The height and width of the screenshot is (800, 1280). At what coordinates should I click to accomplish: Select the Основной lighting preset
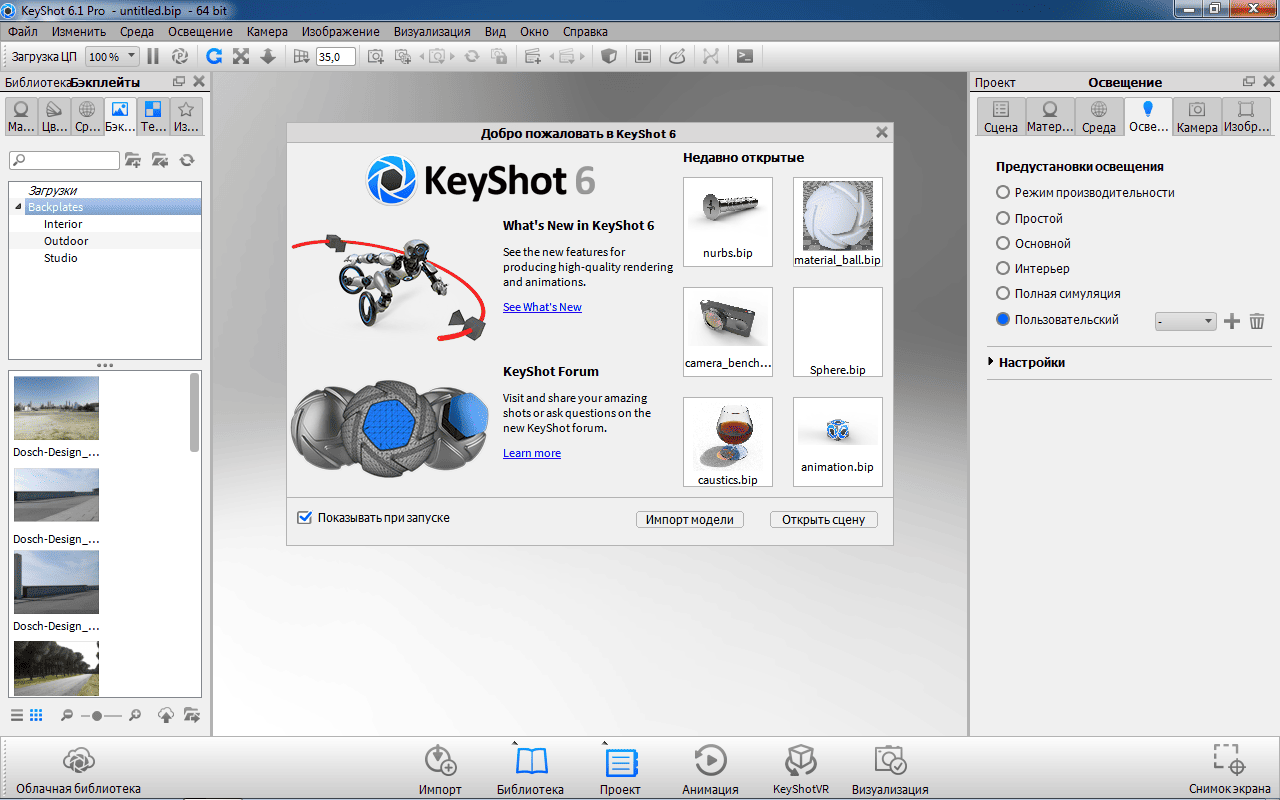coord(1033,243)
